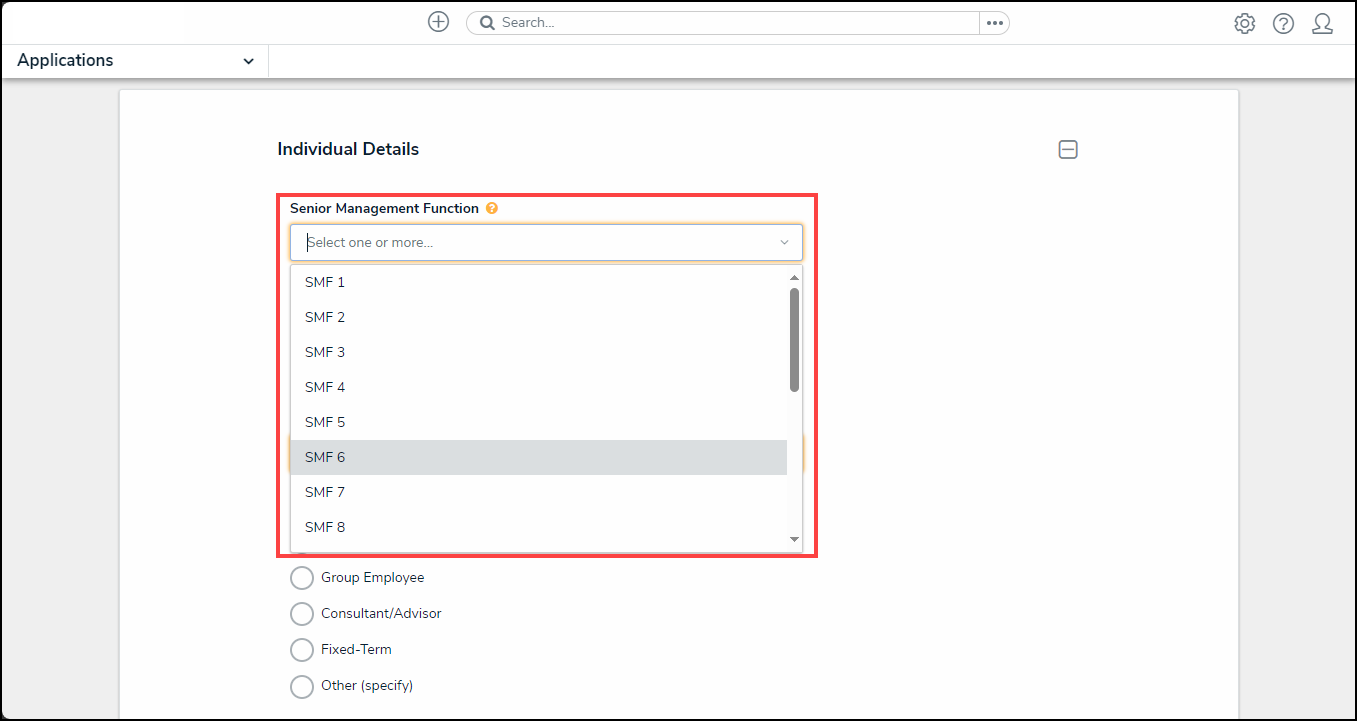Collapse the Individual Details section

coord(1068,149)
